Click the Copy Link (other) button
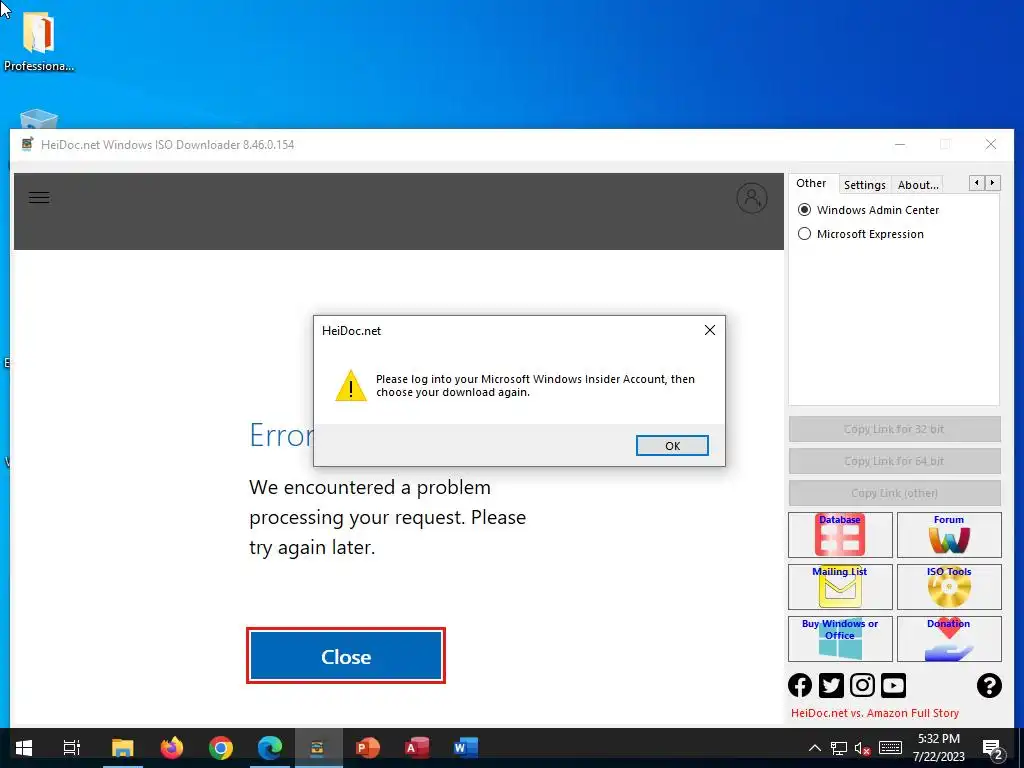The image size is (1024, 768). click(894, 493)
